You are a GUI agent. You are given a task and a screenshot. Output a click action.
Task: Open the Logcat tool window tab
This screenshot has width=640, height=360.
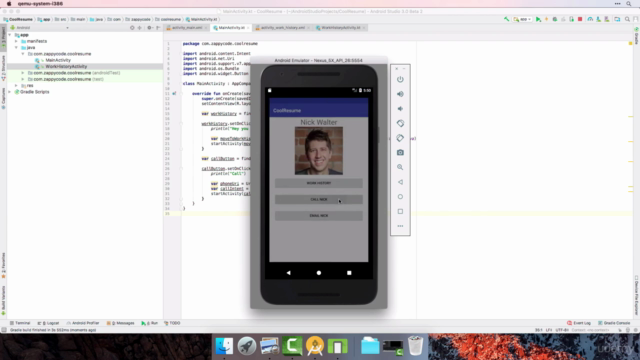(48, 323)
